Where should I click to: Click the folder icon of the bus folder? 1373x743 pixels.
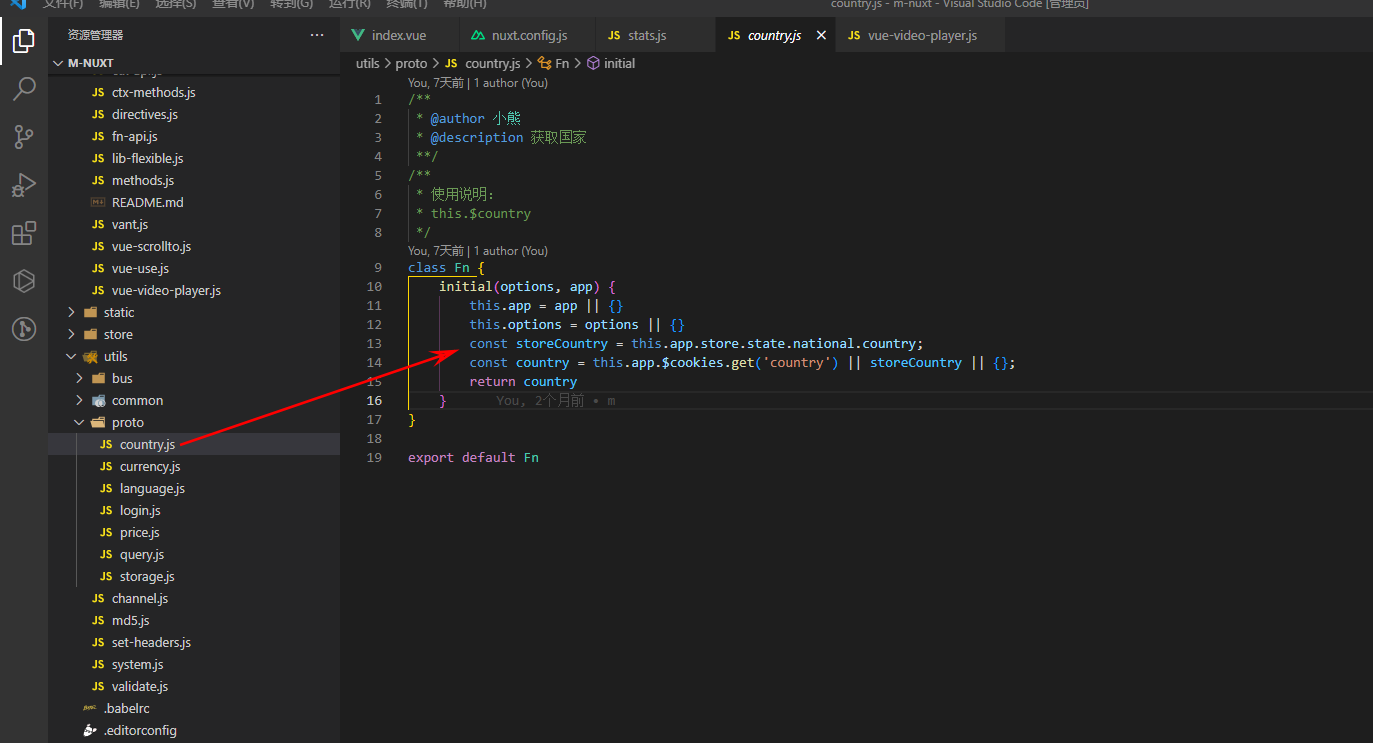(98, 378)
